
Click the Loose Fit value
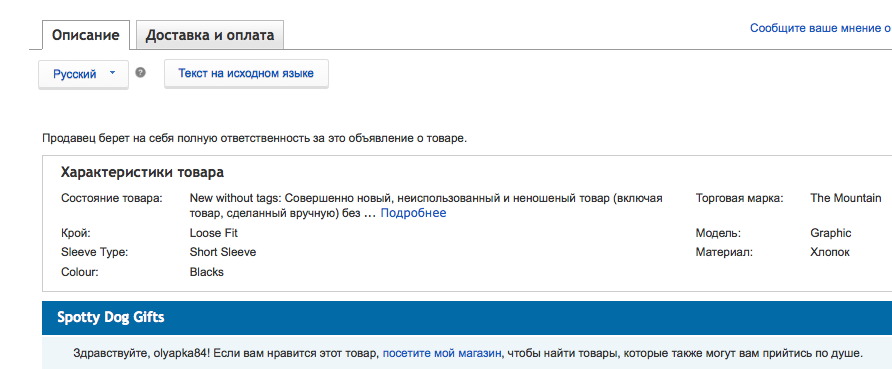click(213, 233)
